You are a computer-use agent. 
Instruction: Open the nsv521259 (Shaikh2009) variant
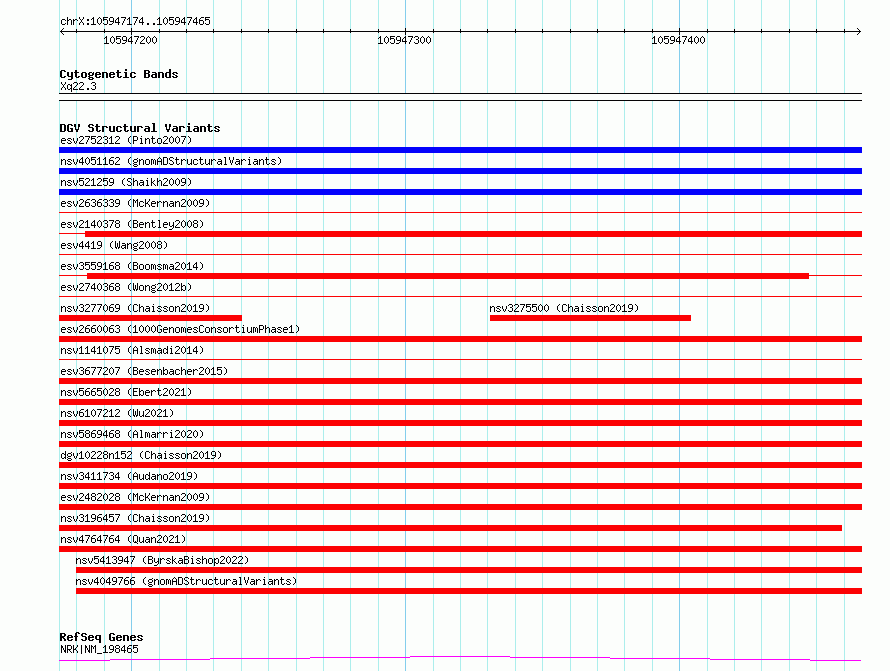tap(126, 182)
